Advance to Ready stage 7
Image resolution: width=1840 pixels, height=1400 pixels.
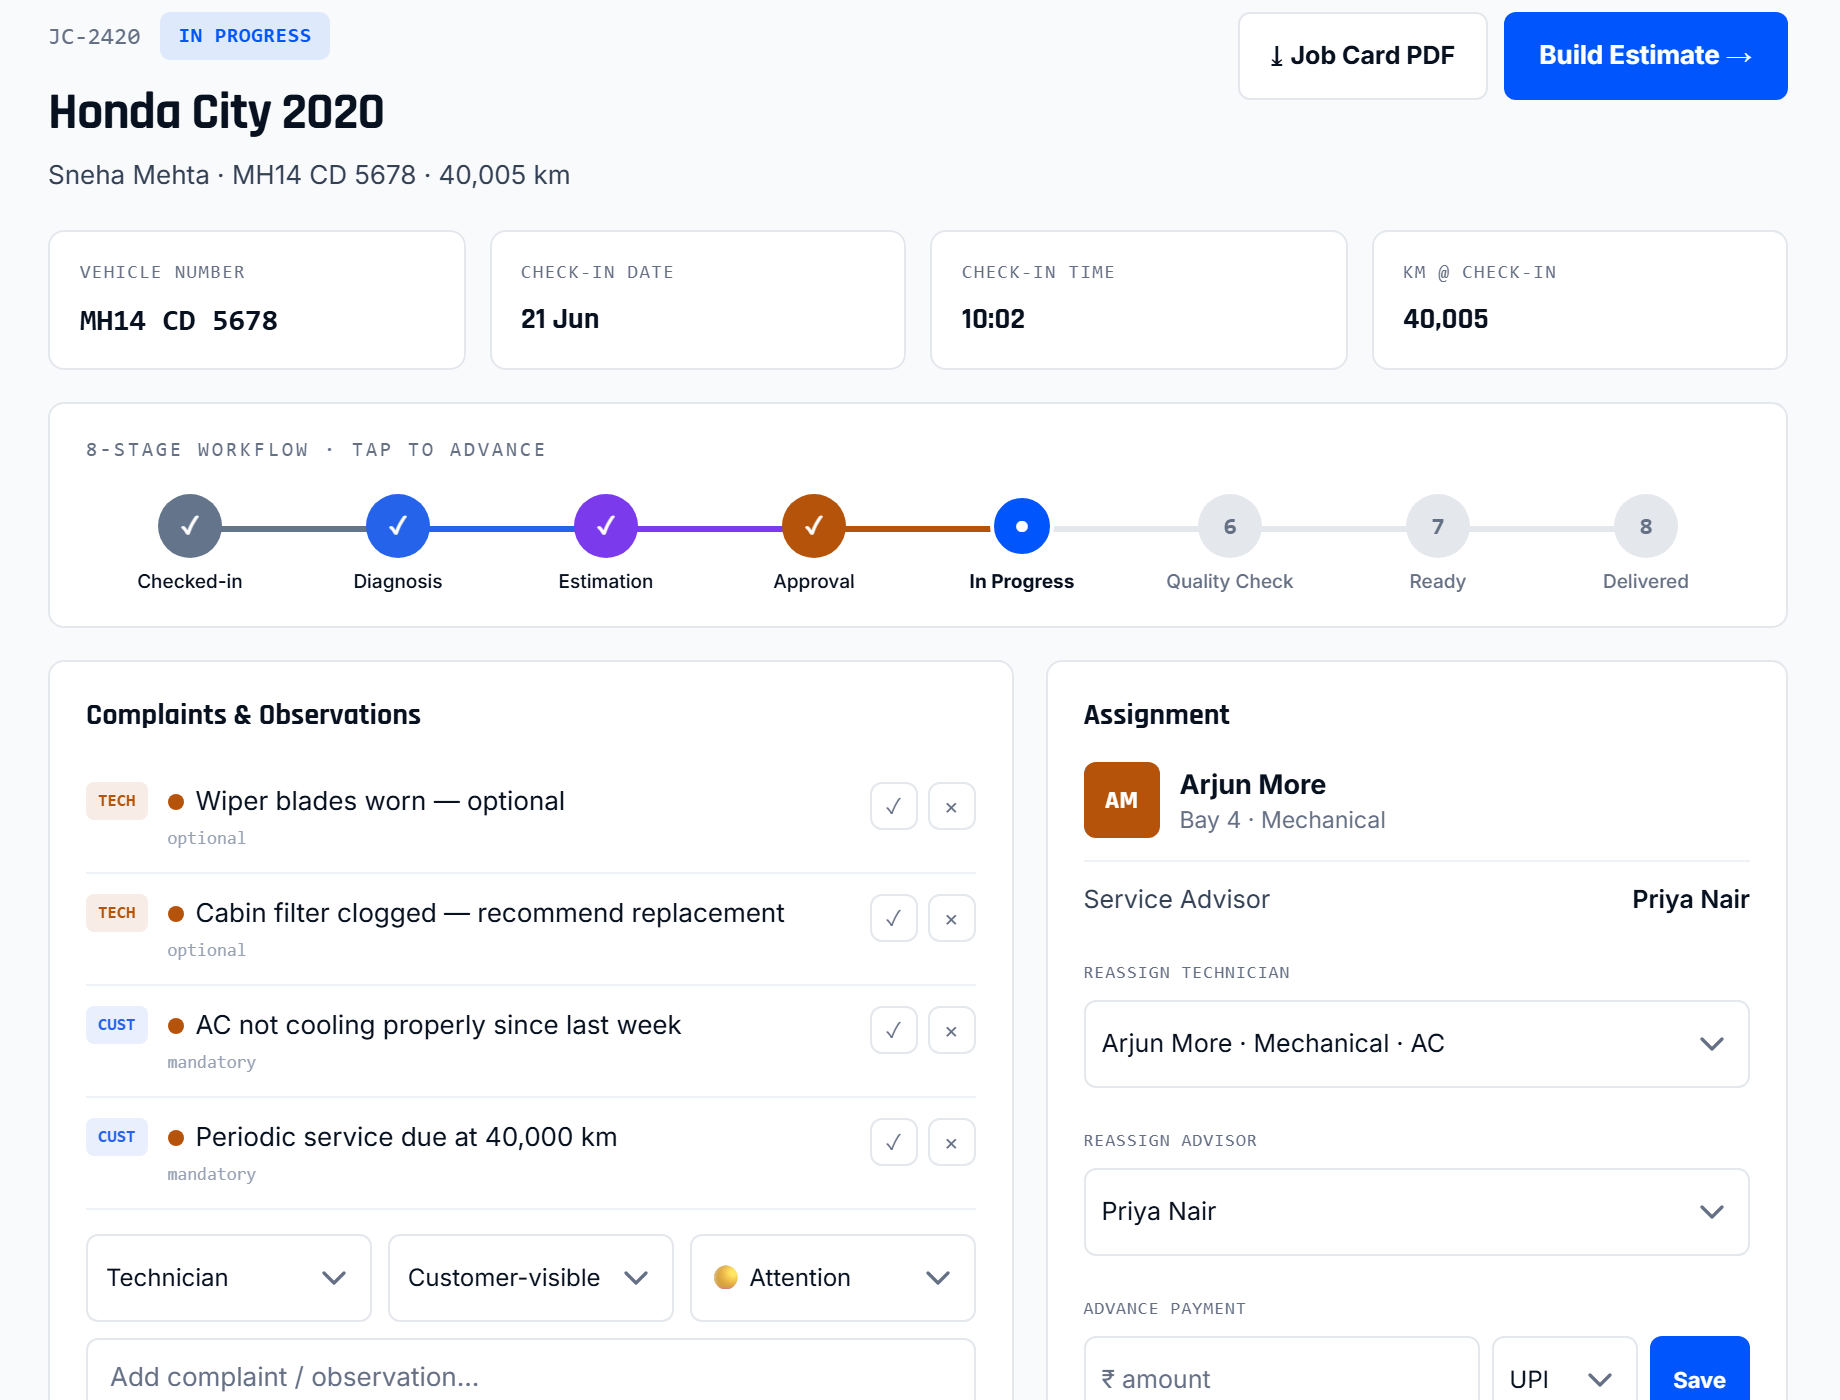[1438, 526]
